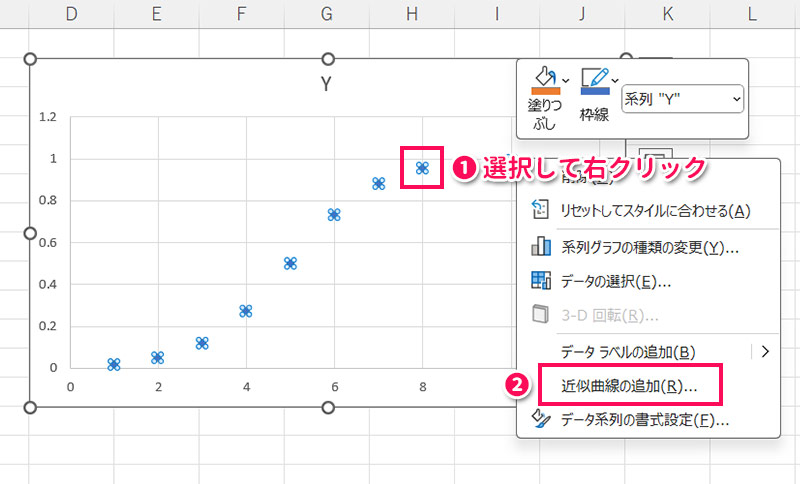Click vertical axis label 0.8
The image size is (800, 484).
[x=48, y=200]
